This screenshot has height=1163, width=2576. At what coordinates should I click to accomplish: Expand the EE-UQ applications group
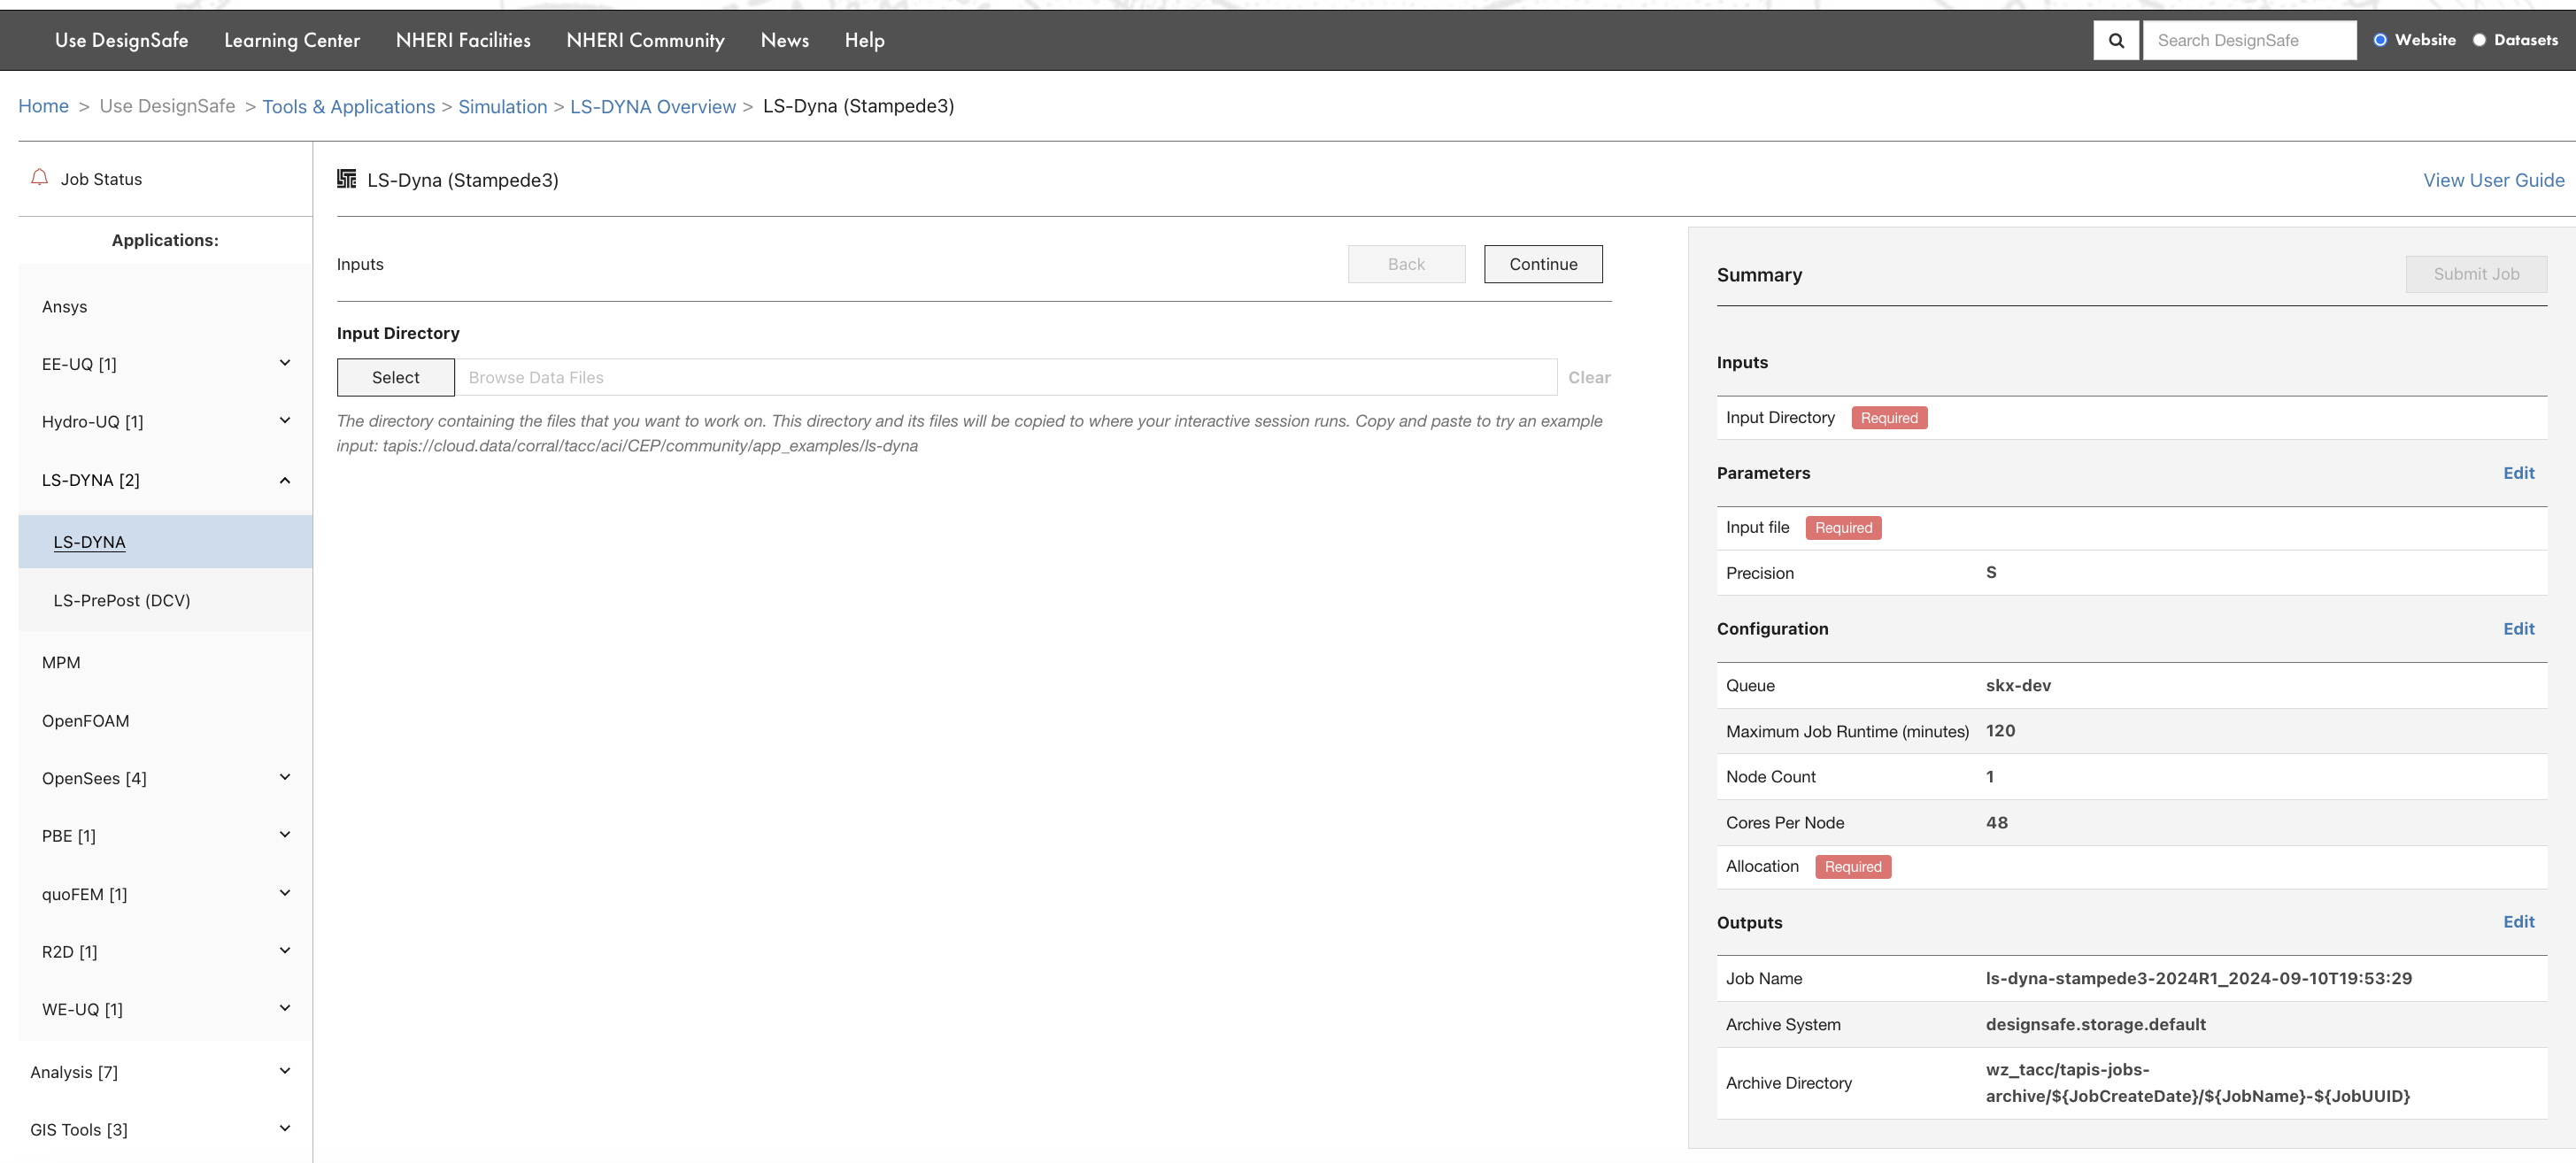pyautogui.click(x=284, y=363)
